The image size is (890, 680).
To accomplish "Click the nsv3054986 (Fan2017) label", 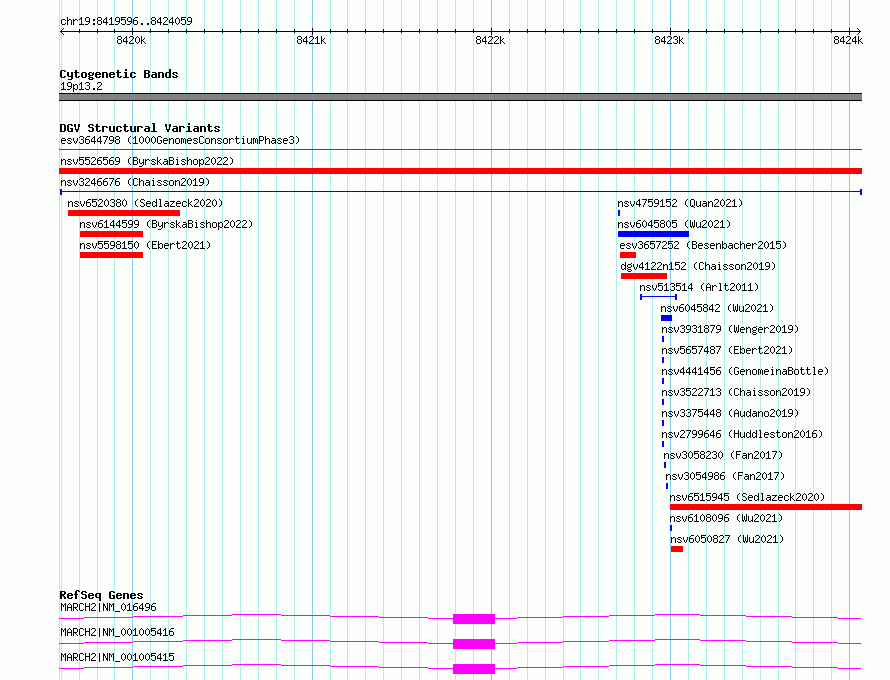I will click(725, 476).
